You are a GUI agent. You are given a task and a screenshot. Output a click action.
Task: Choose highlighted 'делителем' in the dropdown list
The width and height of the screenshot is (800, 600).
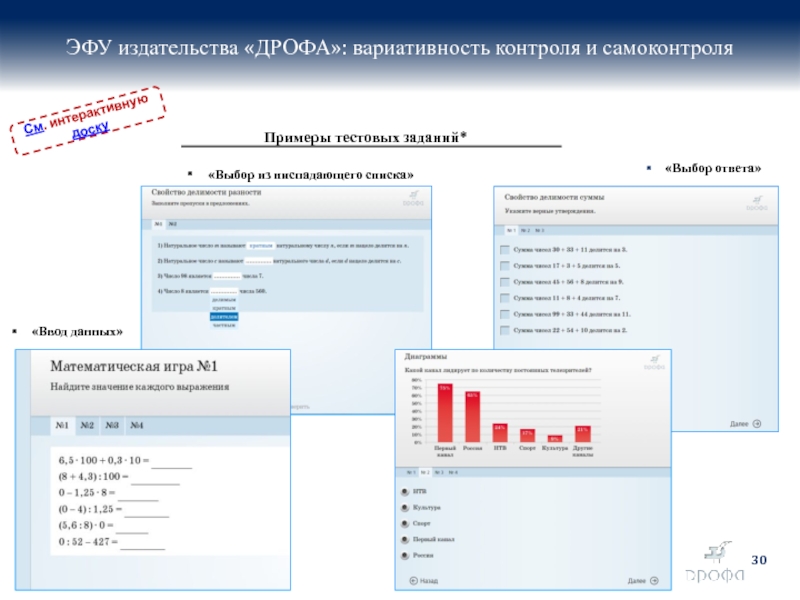coord(224,317)
